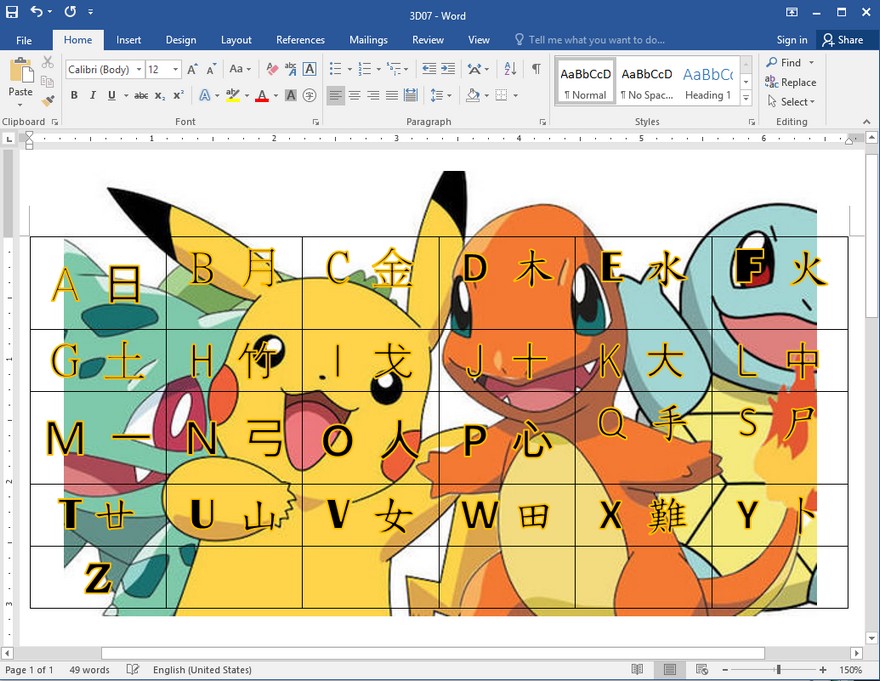Start a numbered list

pos(365,69)
